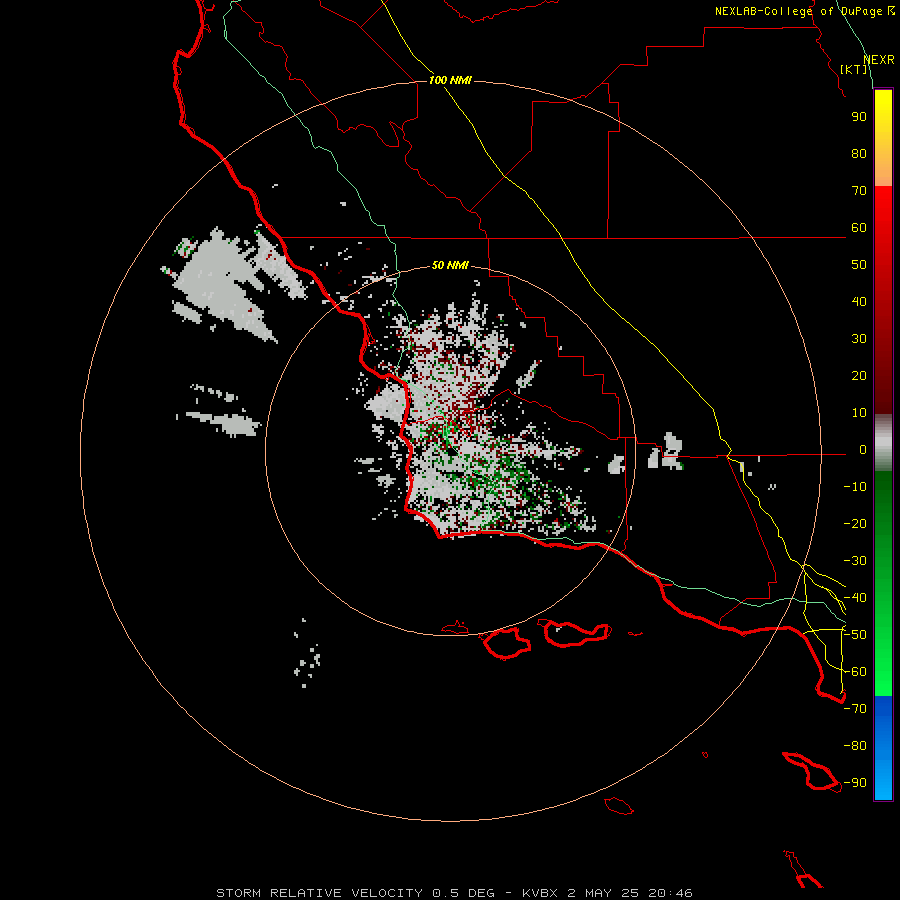This screenshot has width=900, height=900.
Task: Select the -70 value on velocity scale
Action: [x=855, y=709]
